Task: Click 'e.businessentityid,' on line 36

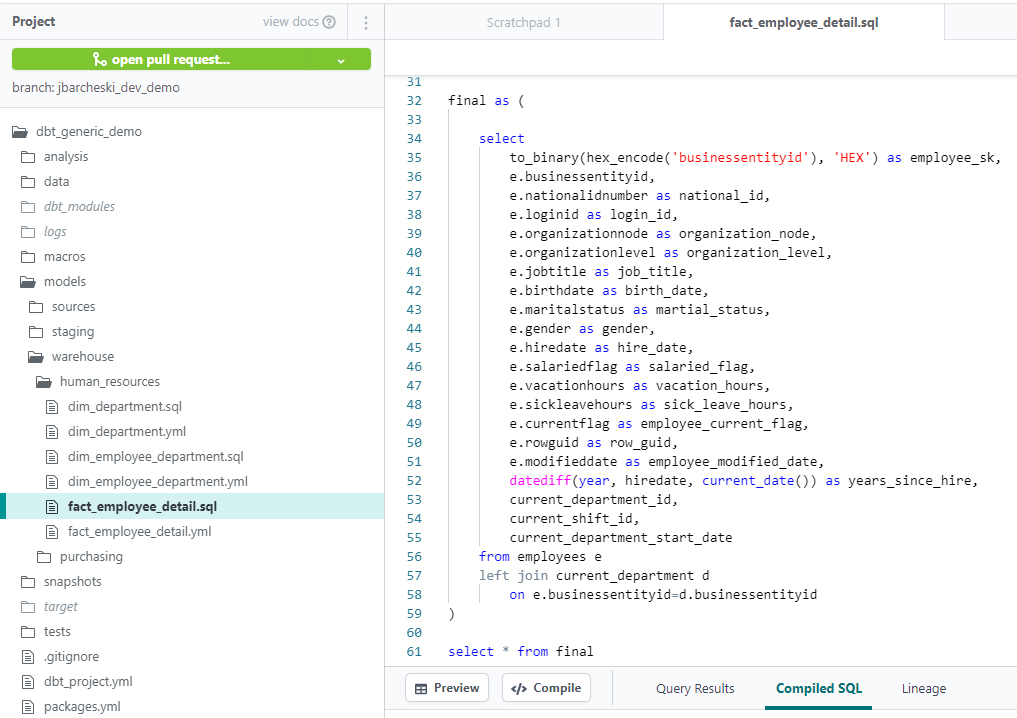Action: tap(582, 177)
